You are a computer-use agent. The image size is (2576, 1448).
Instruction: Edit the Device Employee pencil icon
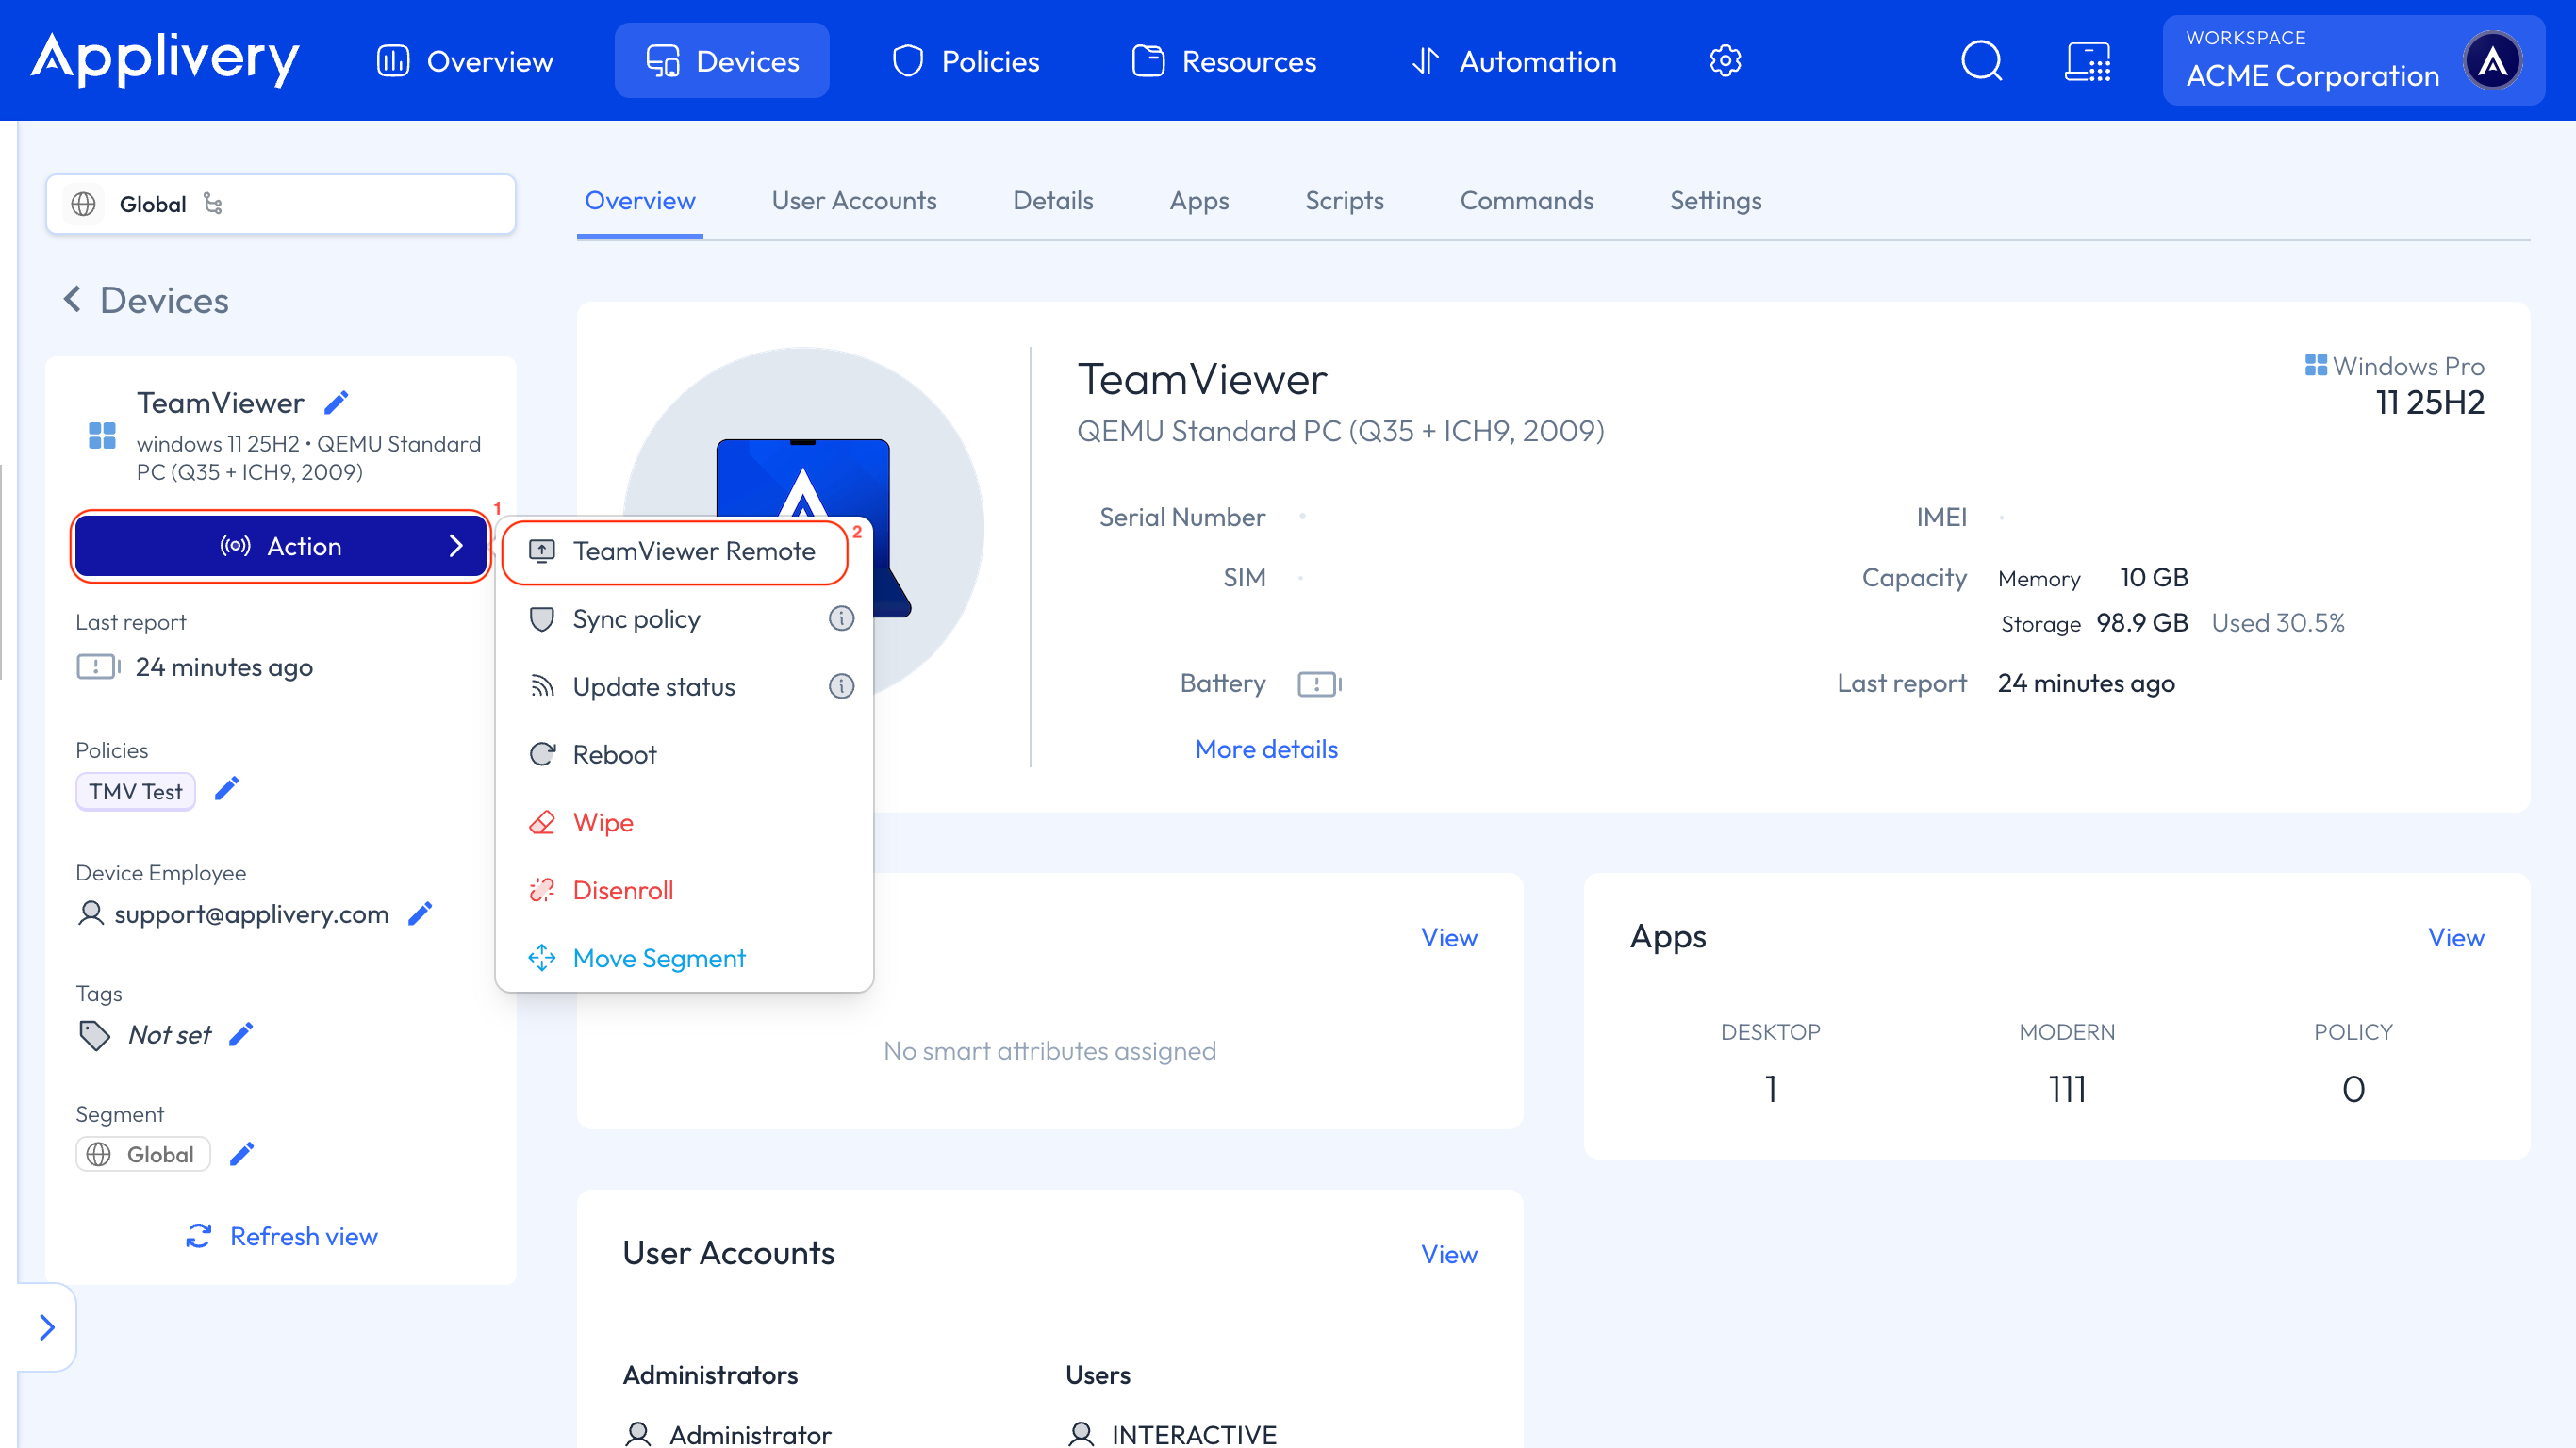pyautogui.click(x=421, y=913)
